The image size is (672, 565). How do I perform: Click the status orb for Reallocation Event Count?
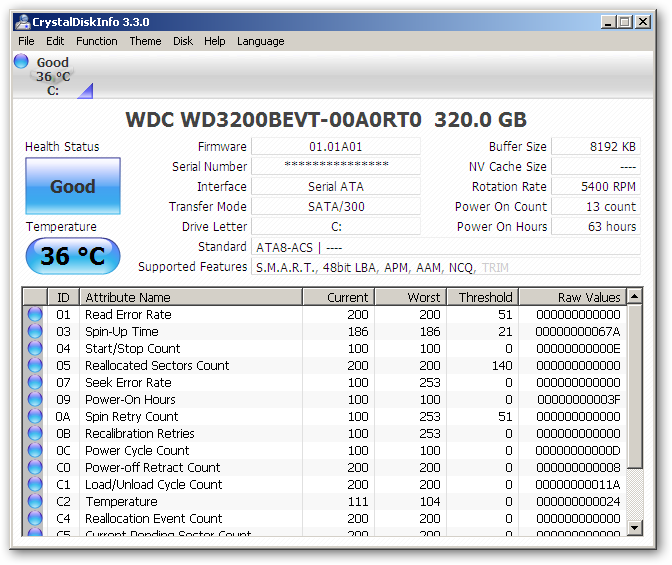coord(35,518)
